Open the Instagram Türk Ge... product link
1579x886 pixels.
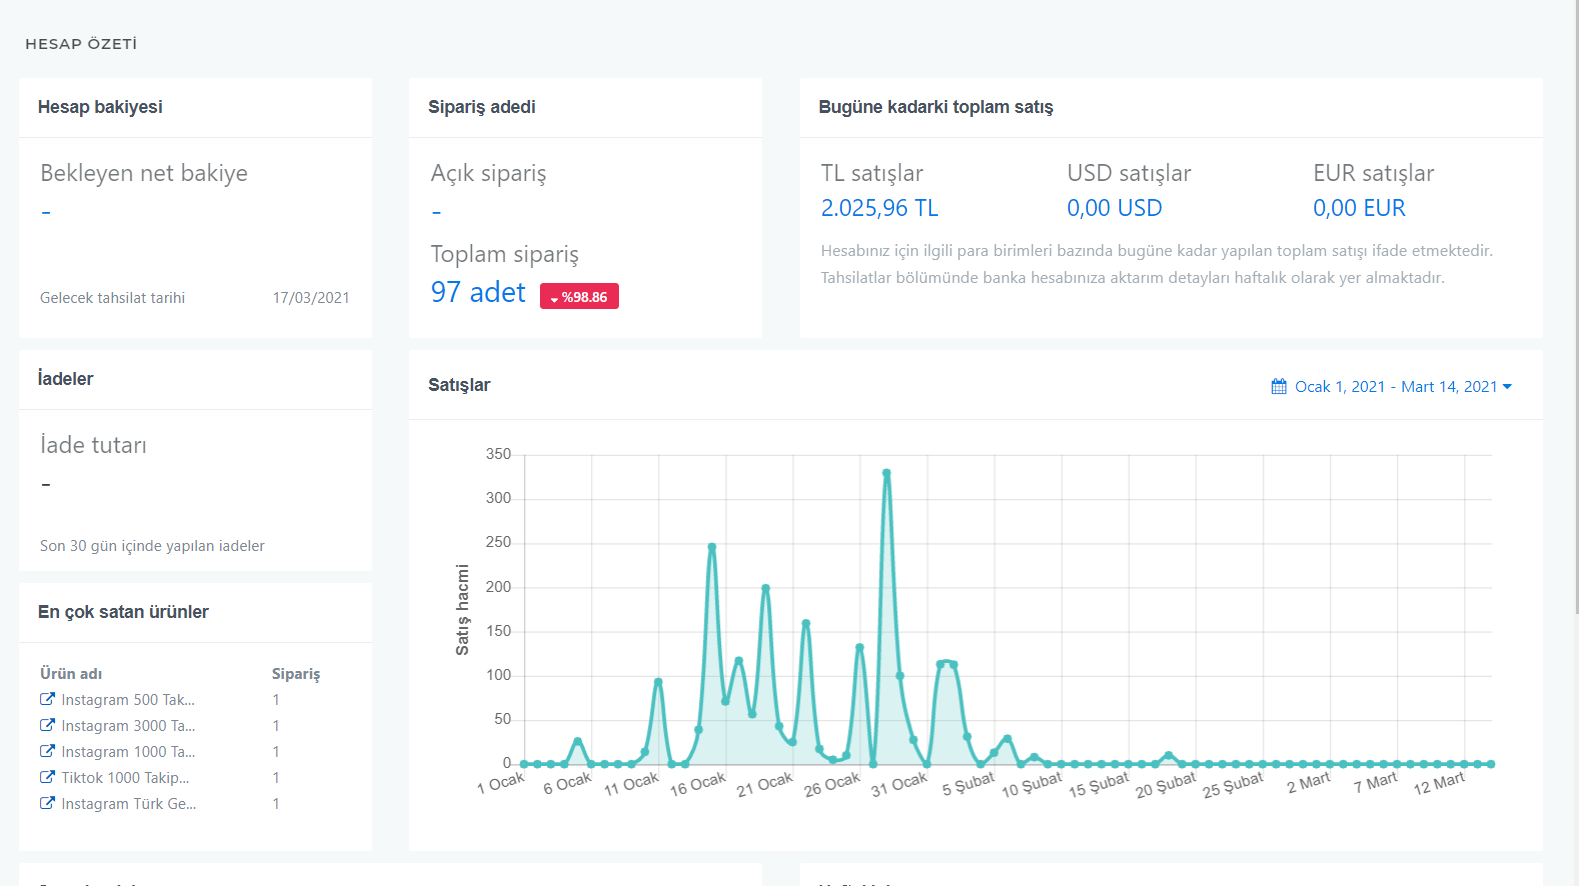(129, 803)
